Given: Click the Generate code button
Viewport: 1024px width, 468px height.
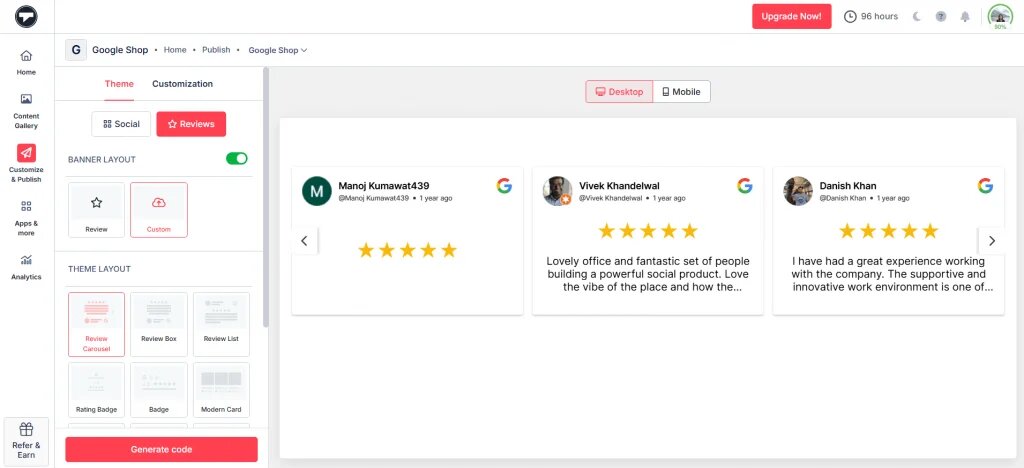Looking at the screenshot, I should (161, 449).
